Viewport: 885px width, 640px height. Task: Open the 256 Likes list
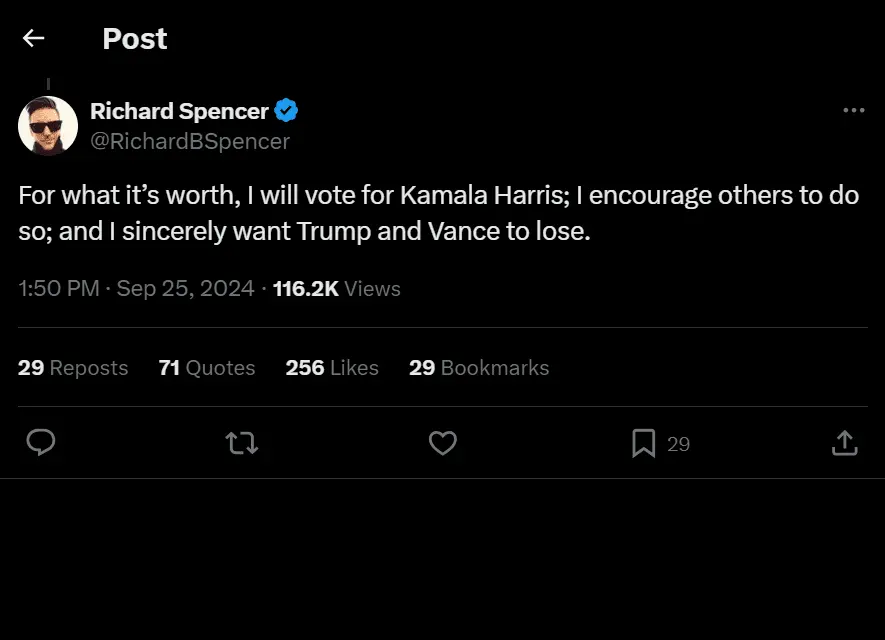coord(332,368)
